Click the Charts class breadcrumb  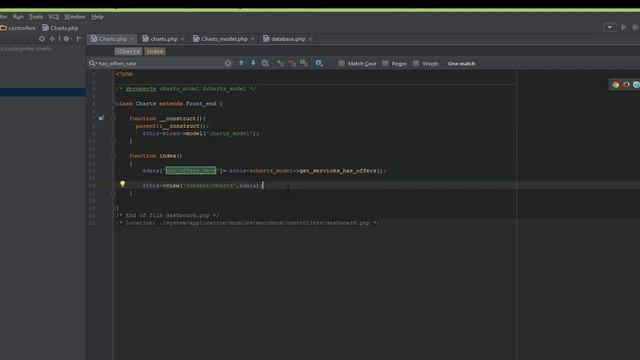[x=129, y=51]
